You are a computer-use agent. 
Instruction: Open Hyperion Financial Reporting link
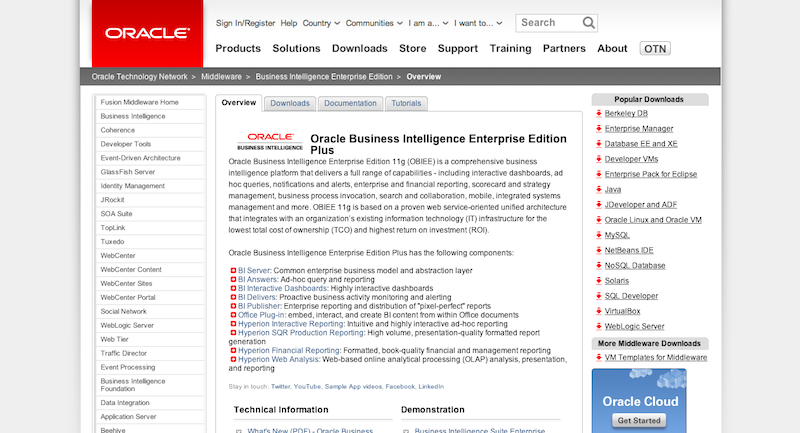[x=289, y=350]
